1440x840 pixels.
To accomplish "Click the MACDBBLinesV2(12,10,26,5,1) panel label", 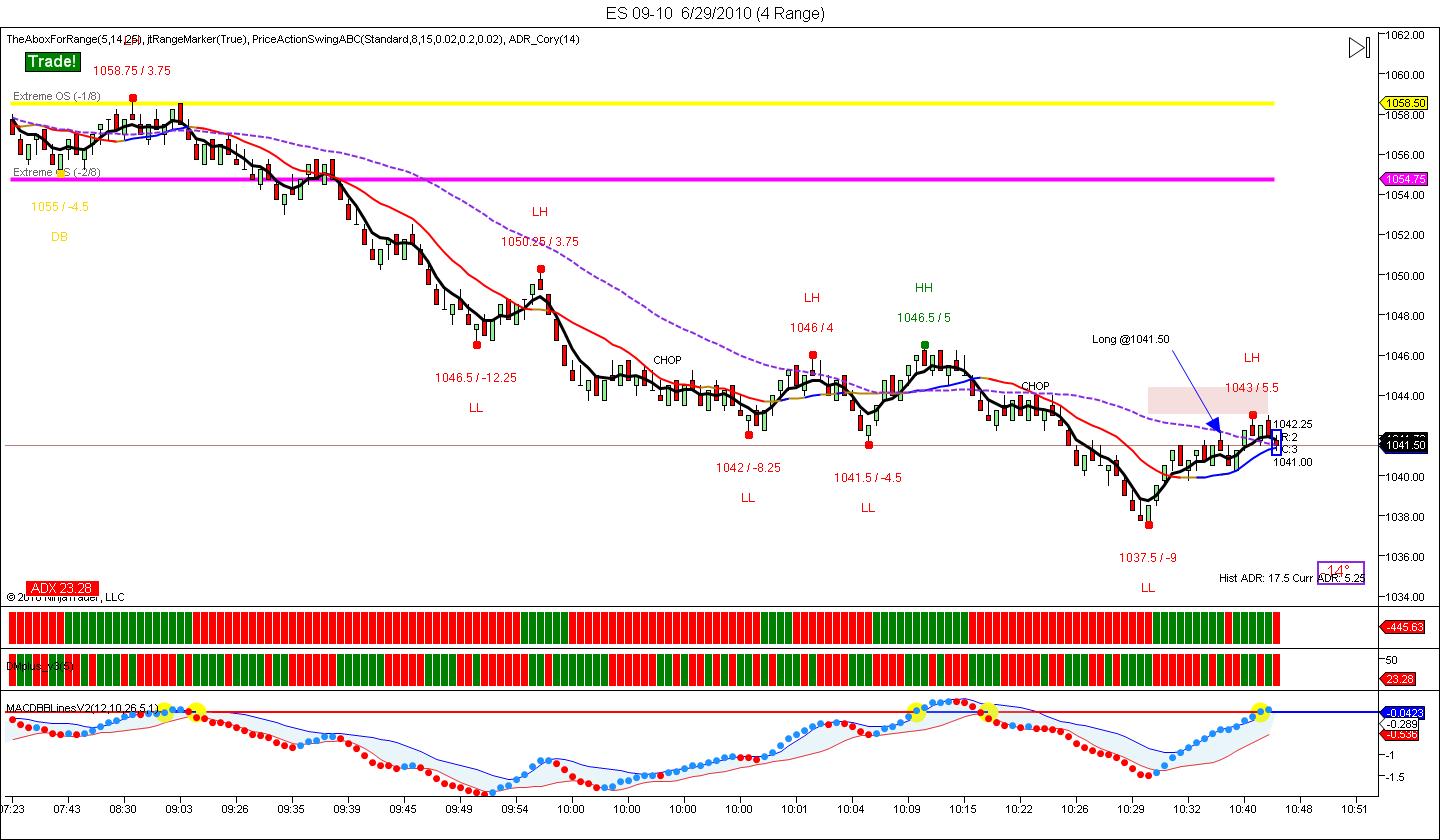I will (82, 708).
